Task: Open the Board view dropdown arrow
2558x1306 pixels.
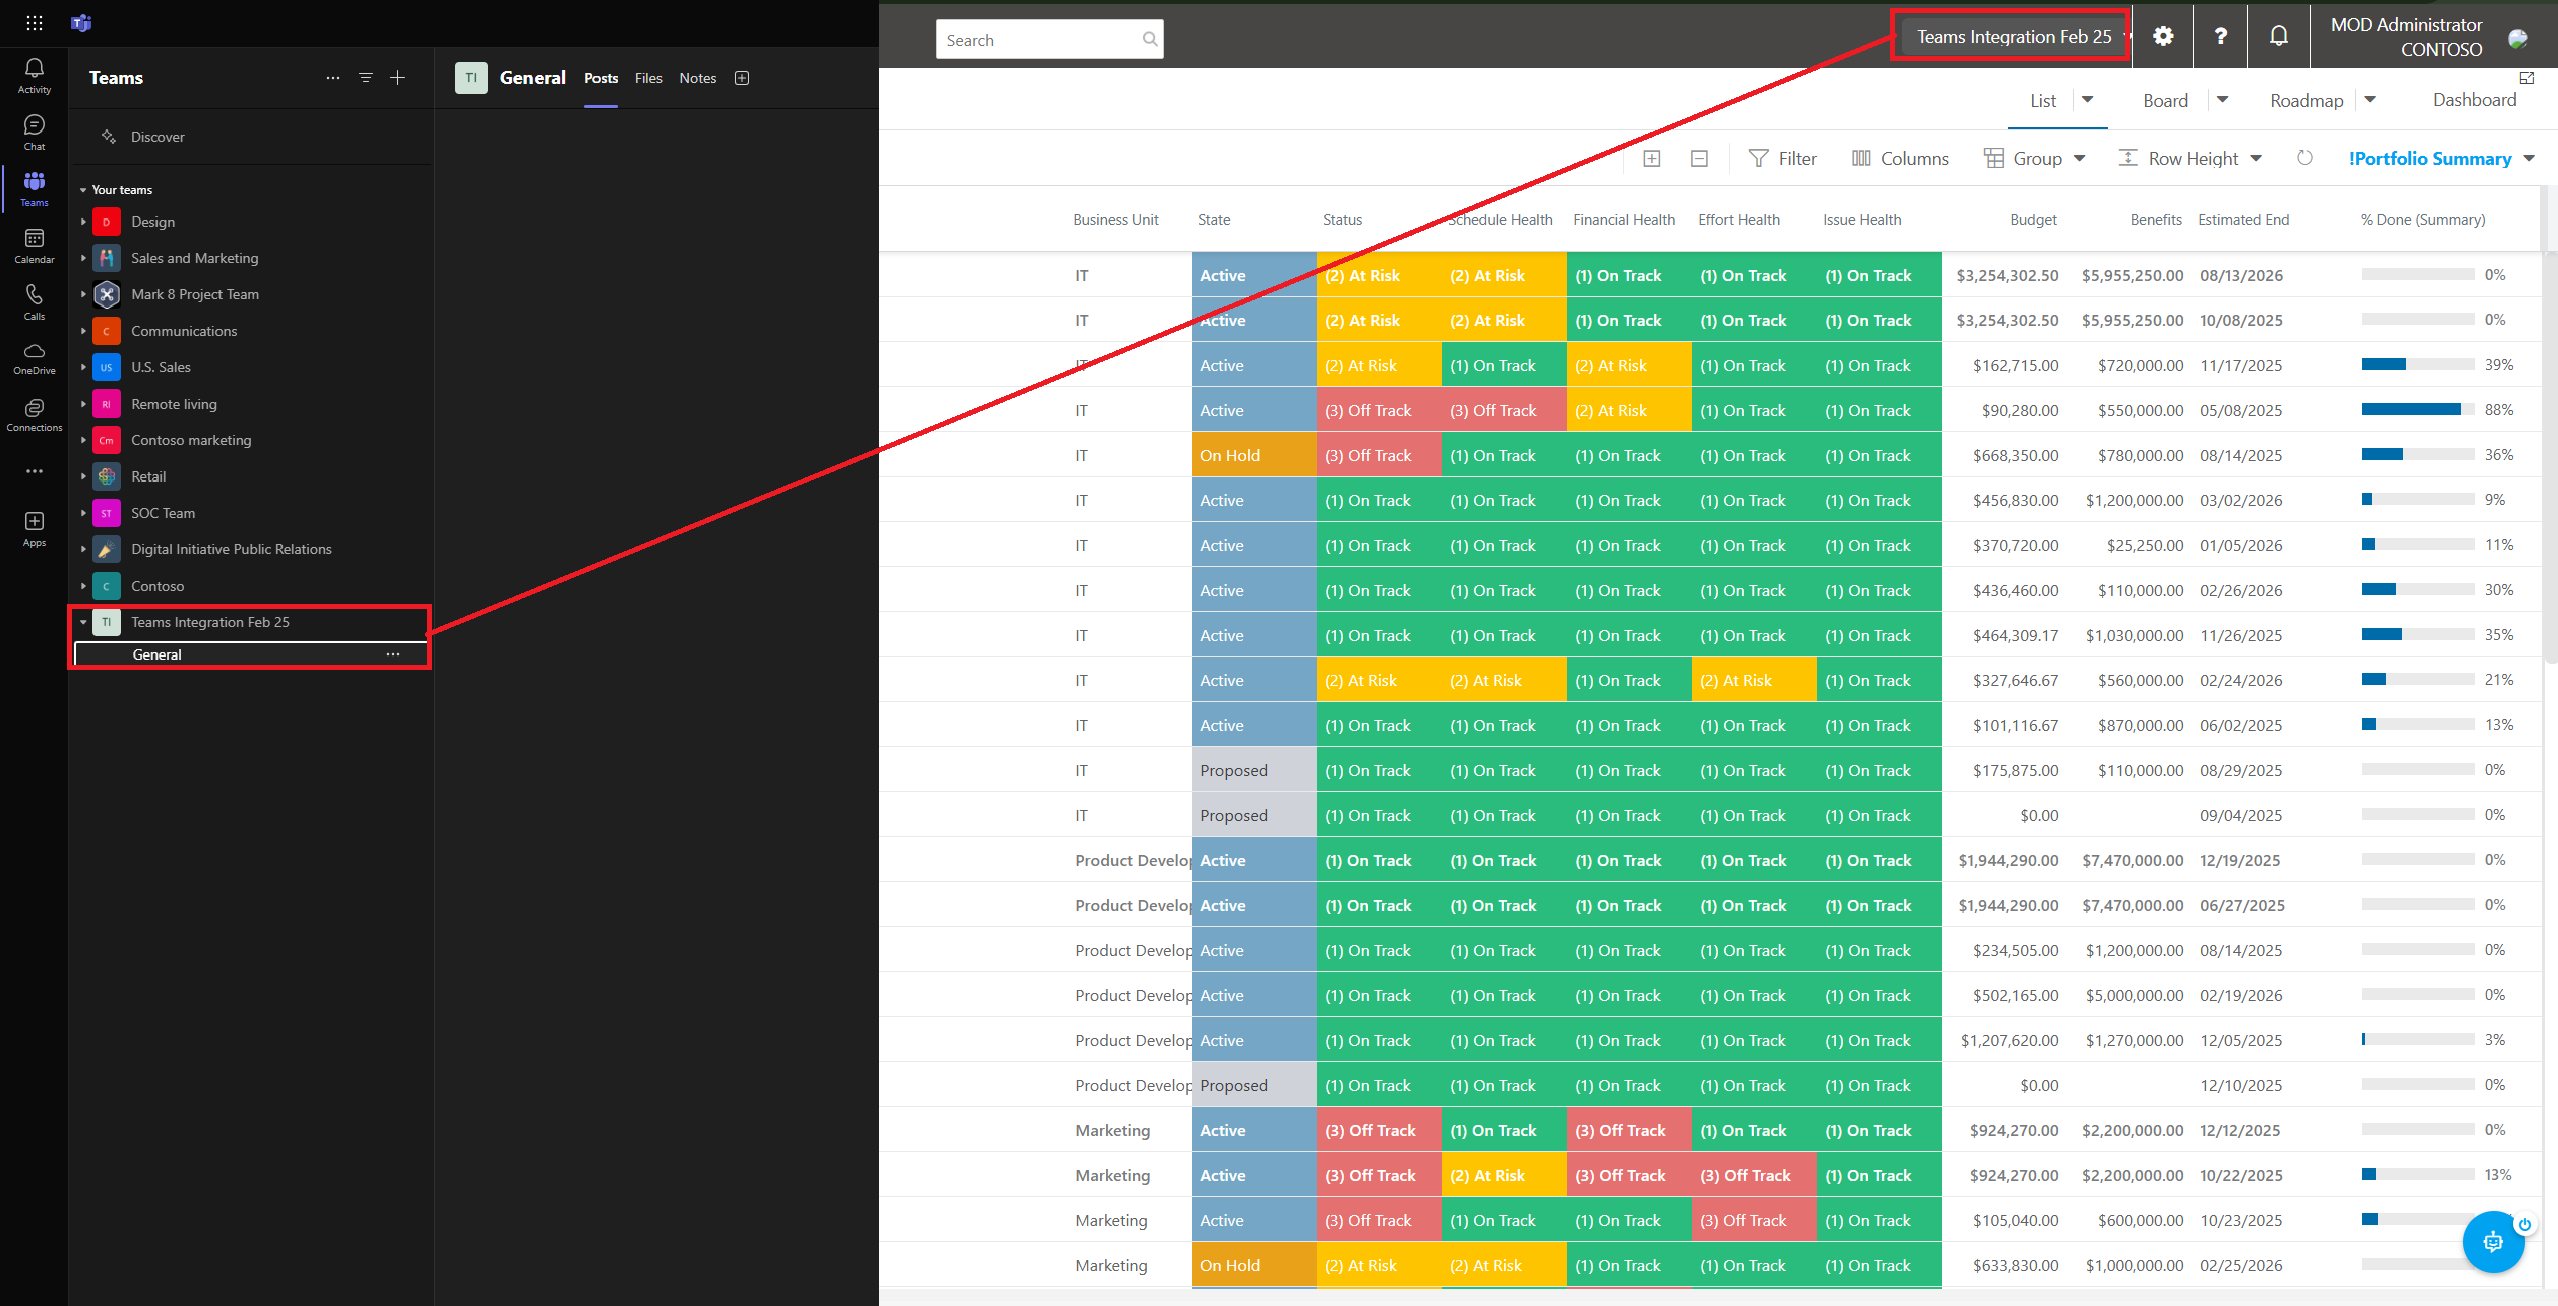Action: click(2222, 100)
